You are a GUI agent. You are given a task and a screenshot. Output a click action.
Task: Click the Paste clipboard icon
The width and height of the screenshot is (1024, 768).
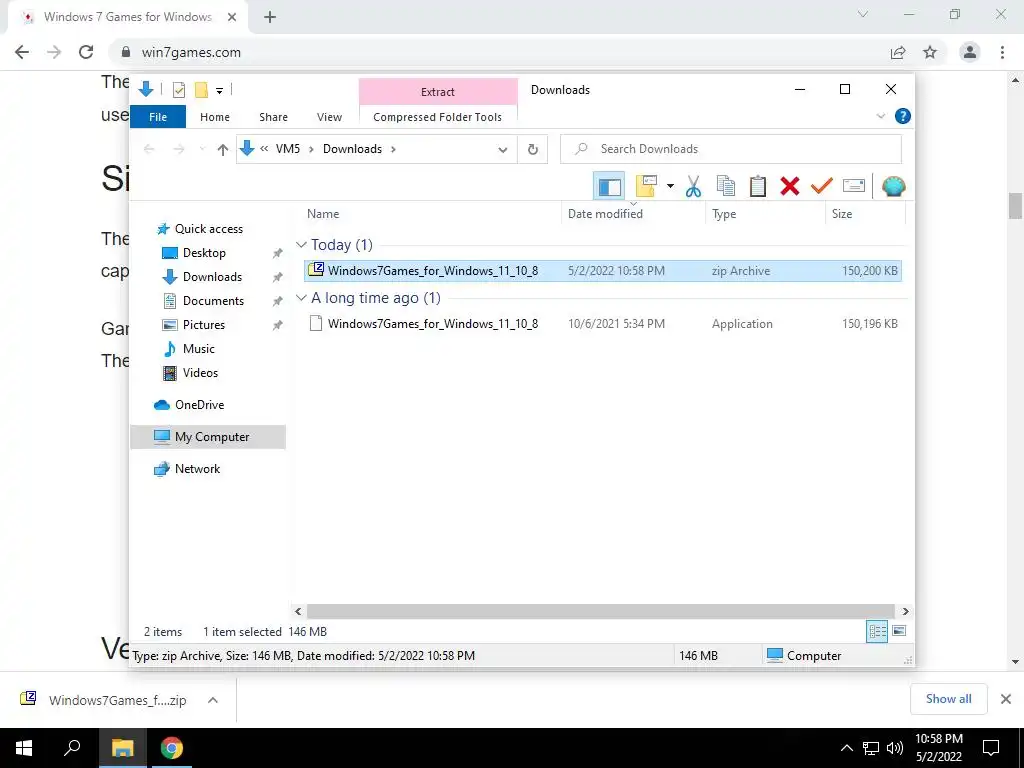758,186
